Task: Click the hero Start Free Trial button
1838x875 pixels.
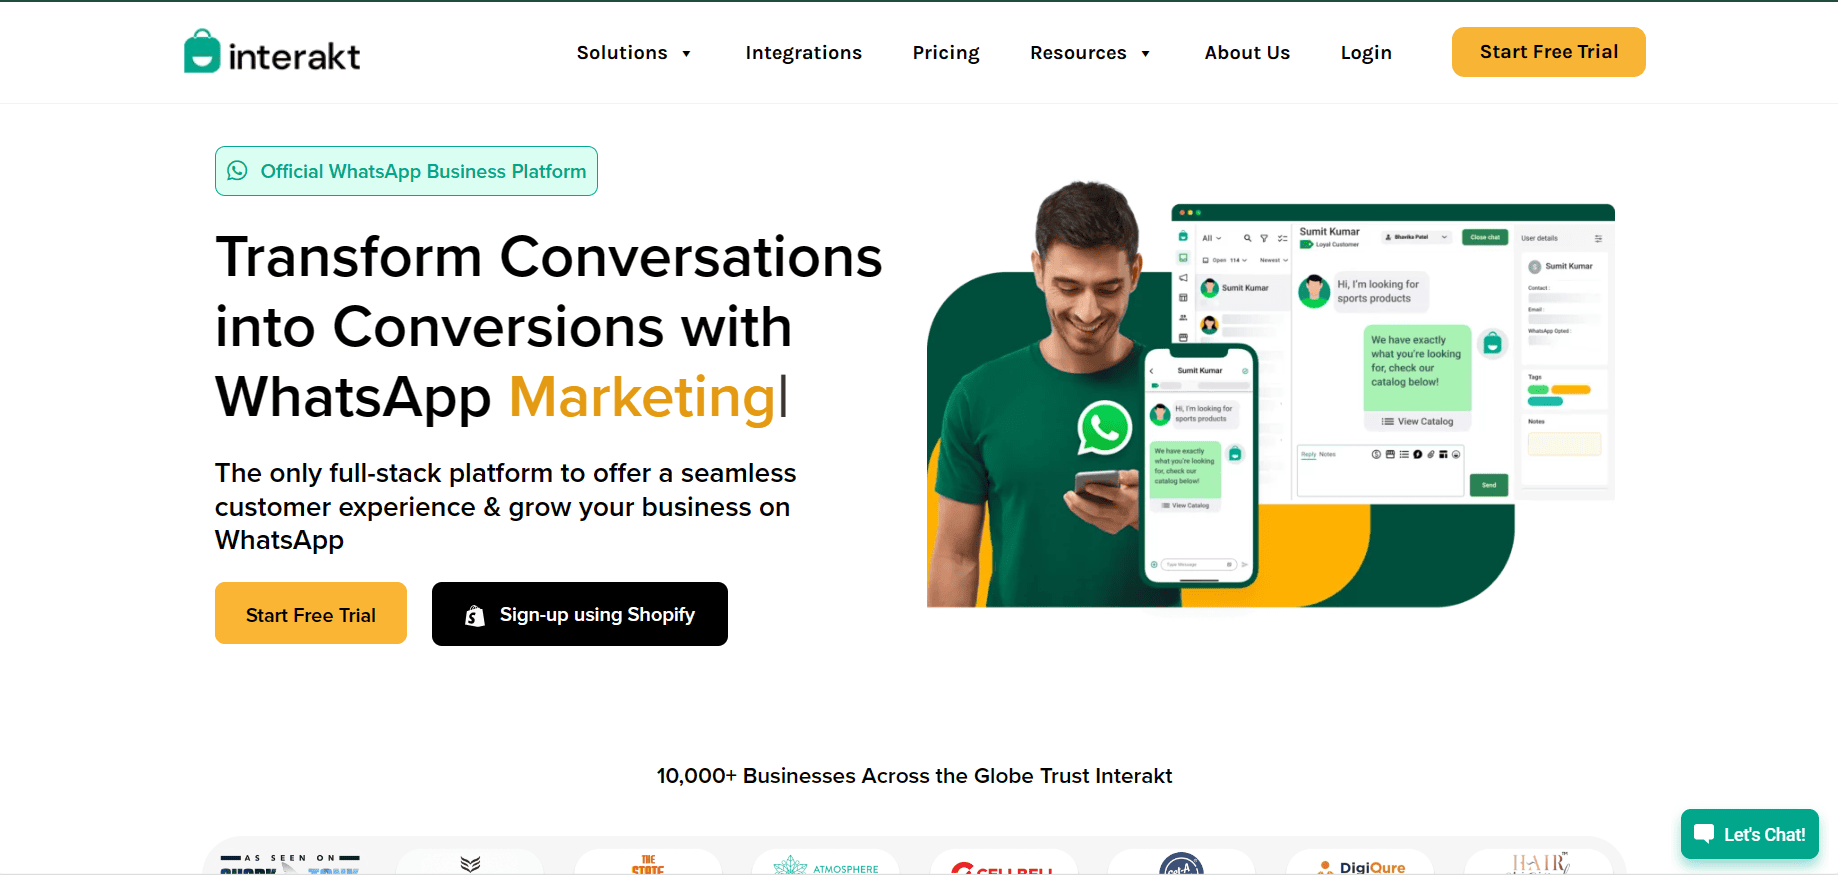Action: (311, 613)
